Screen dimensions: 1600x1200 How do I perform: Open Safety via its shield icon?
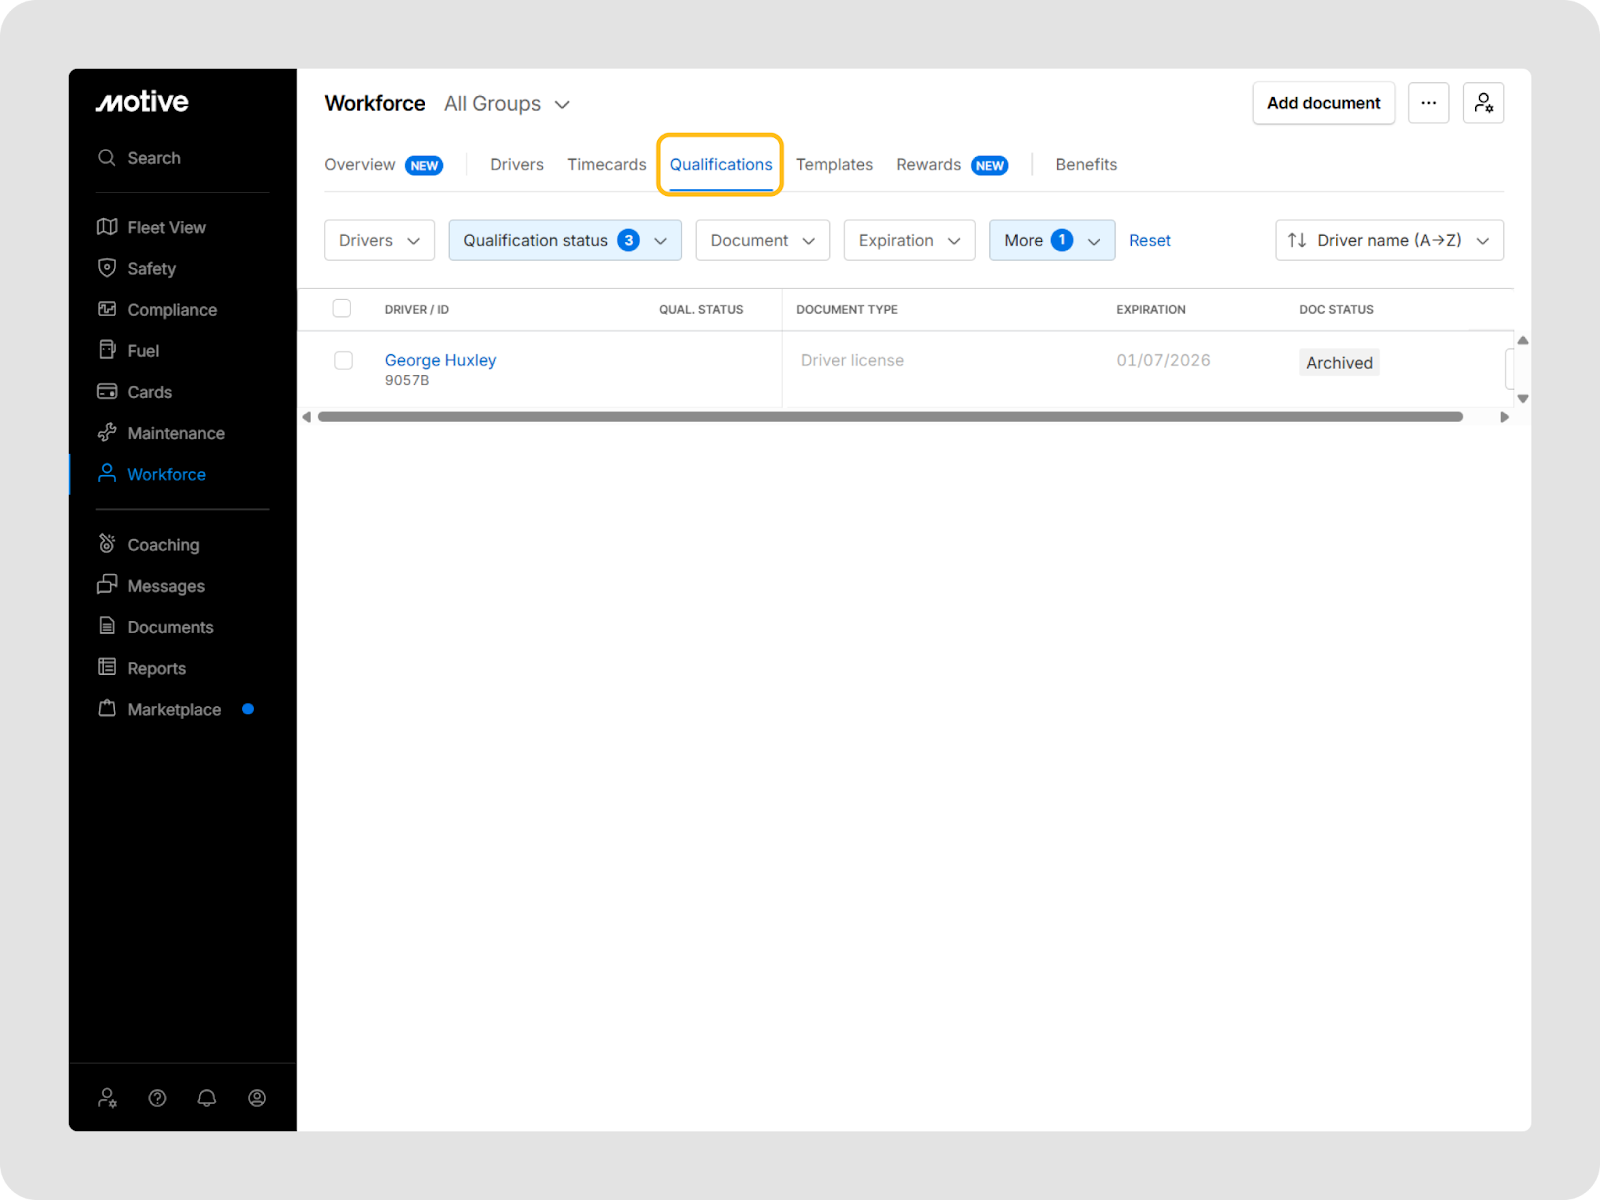[107, 268]
